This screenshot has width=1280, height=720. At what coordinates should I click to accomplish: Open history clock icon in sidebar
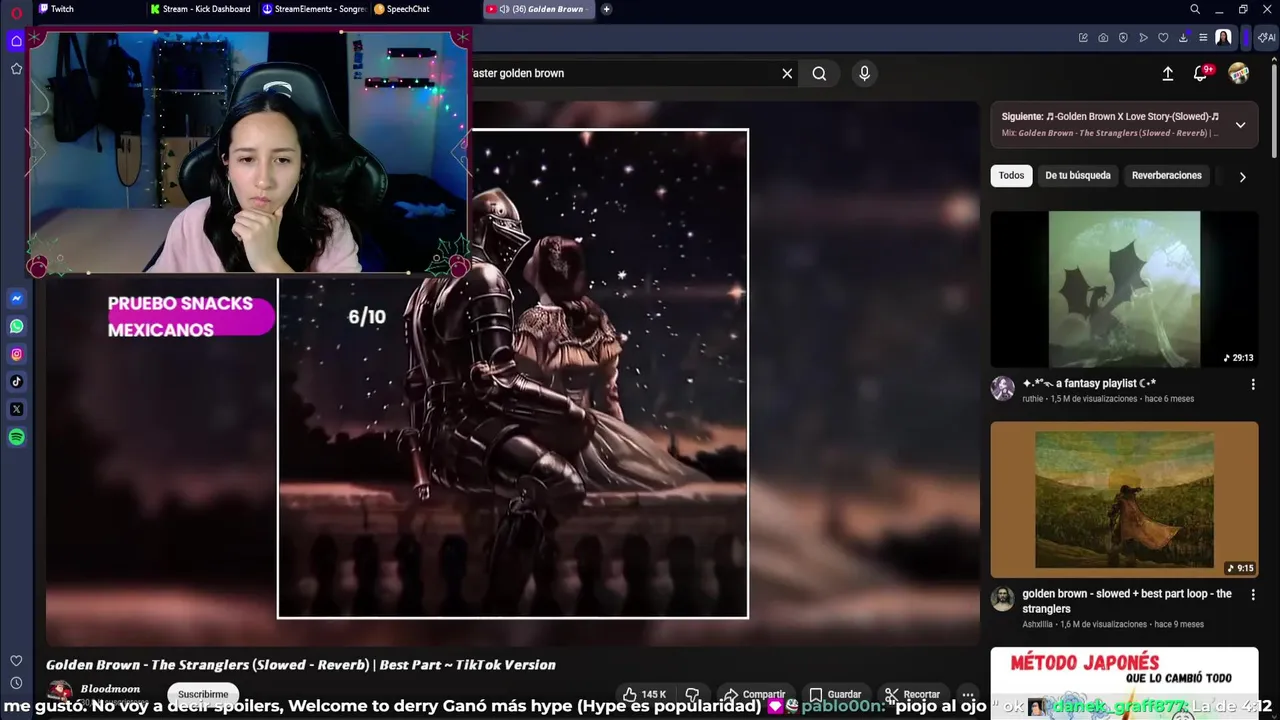tap(16, 683)
